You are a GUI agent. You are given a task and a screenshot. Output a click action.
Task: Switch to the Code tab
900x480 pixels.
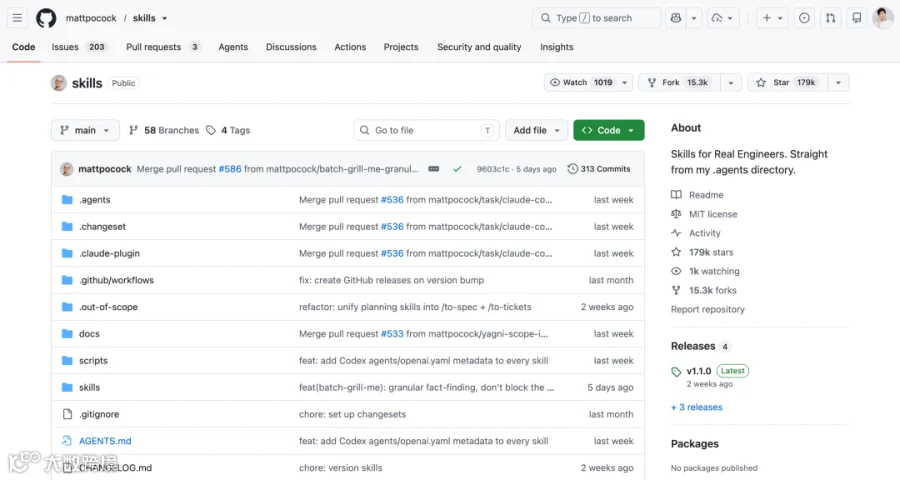pyautogui.click(x=24, y=47)
